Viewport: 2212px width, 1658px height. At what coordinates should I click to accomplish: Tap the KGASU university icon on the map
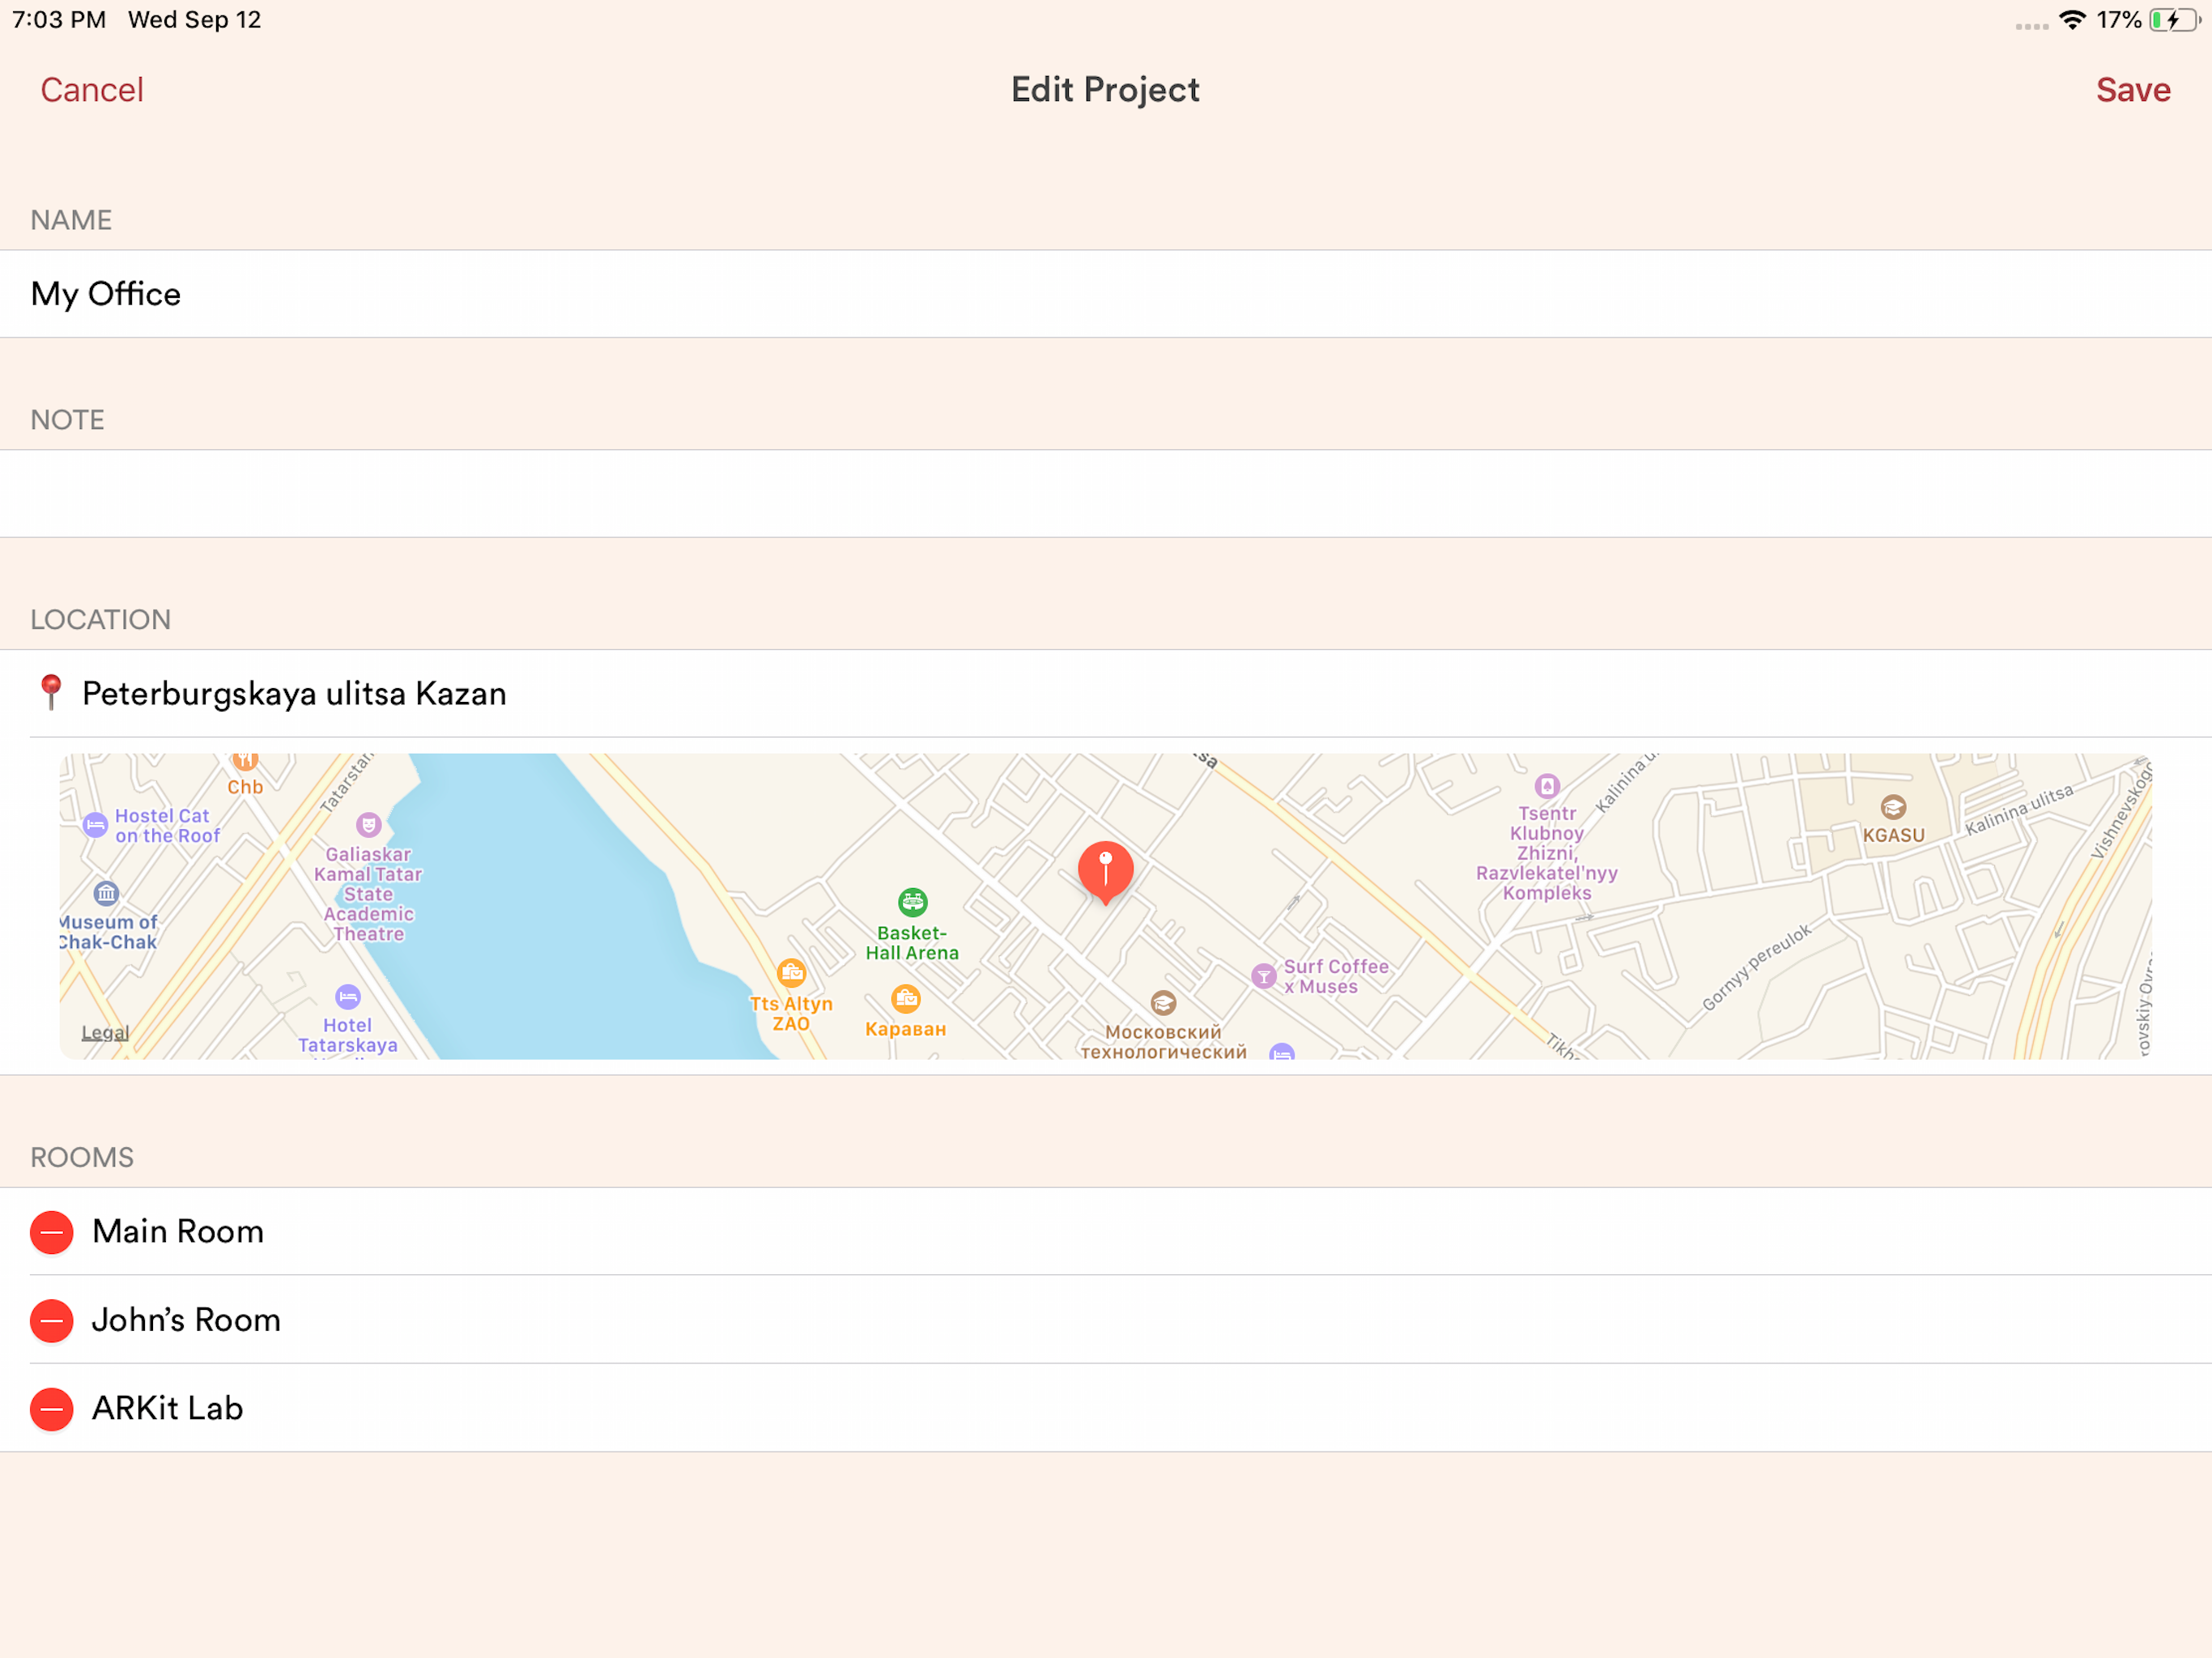click(1892, 807)
